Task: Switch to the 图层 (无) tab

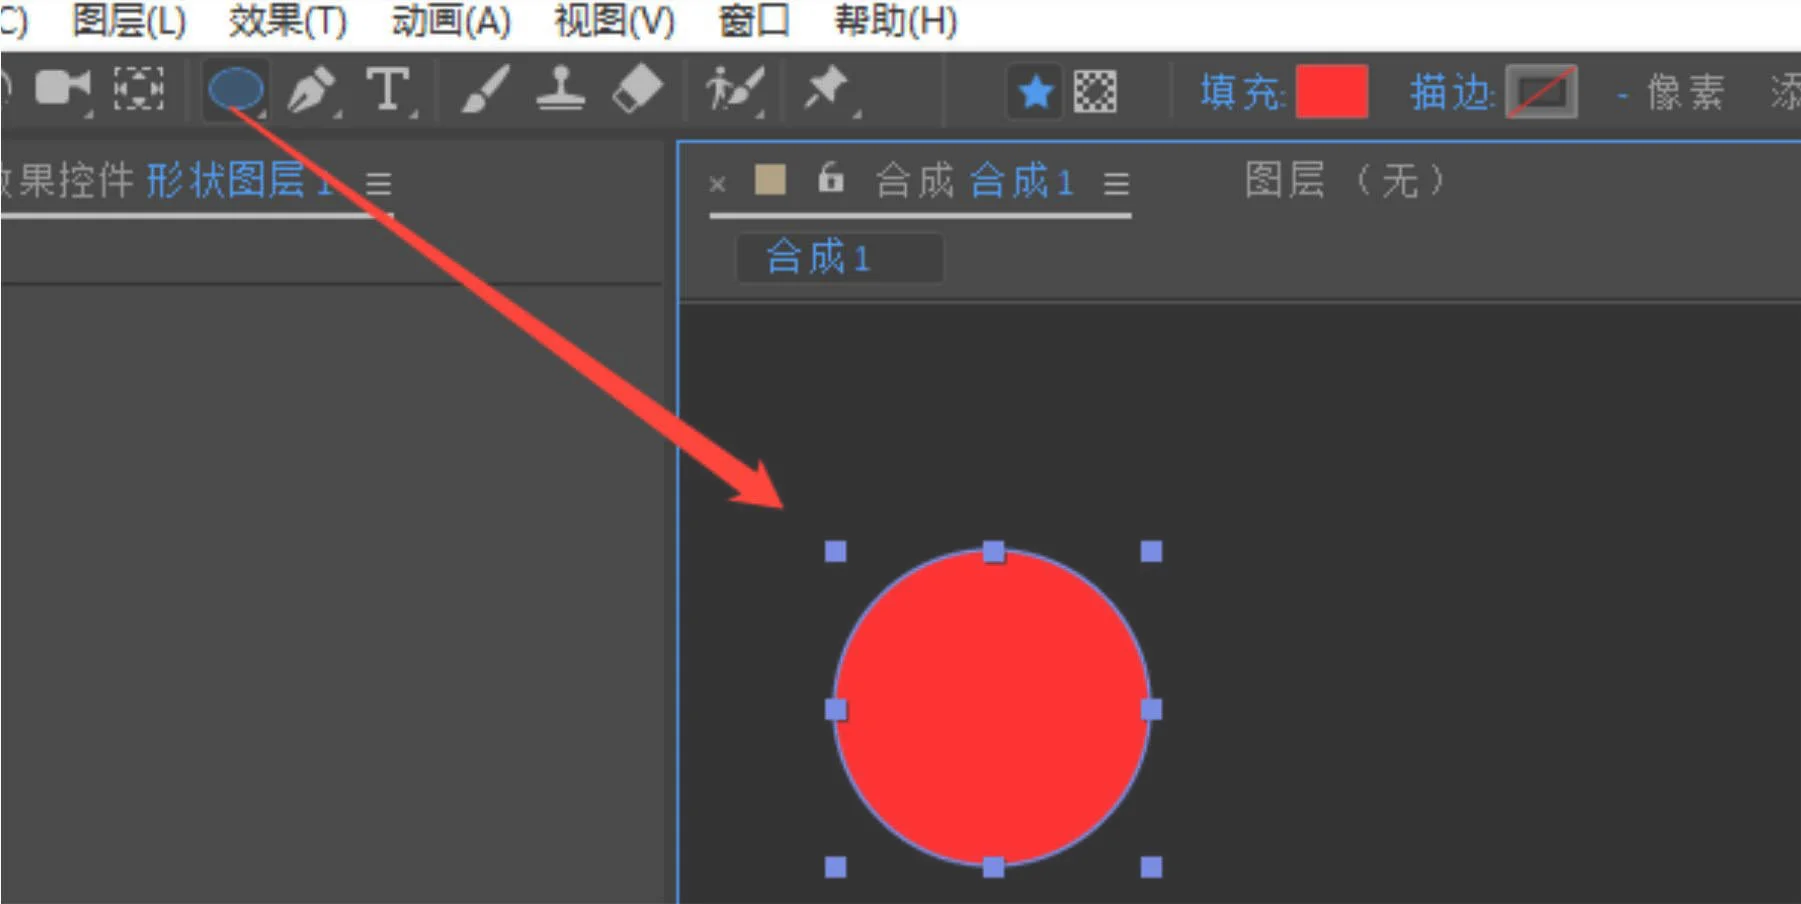Action: click(x=1346, y=181)
